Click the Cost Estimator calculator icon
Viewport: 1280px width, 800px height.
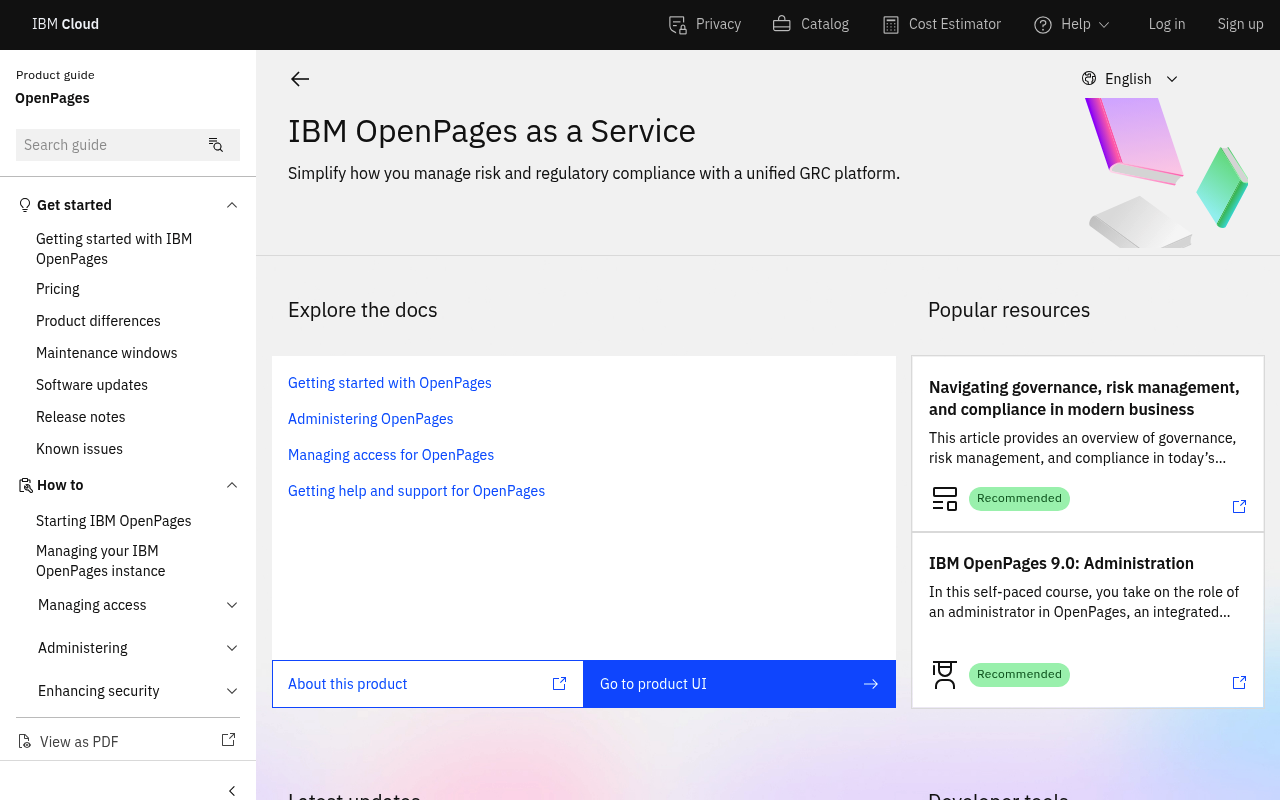click(x=891, y=25)
